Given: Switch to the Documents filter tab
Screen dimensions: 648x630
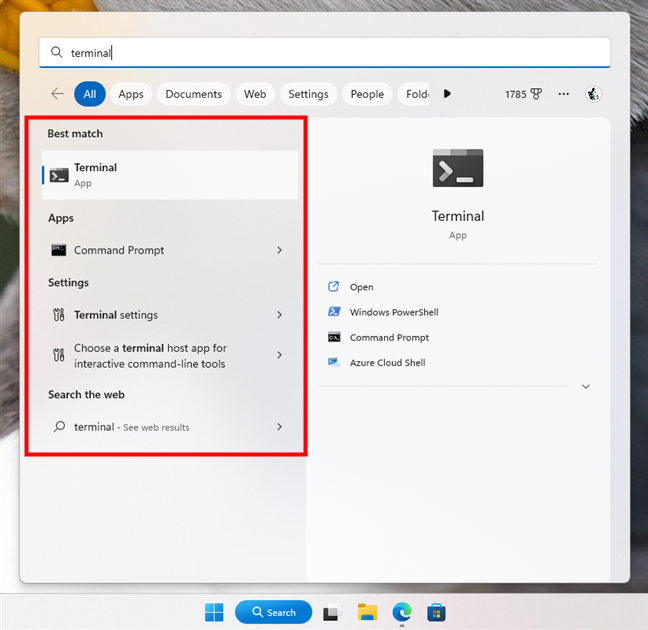Looking at the screenshot, I should point(193,94).
